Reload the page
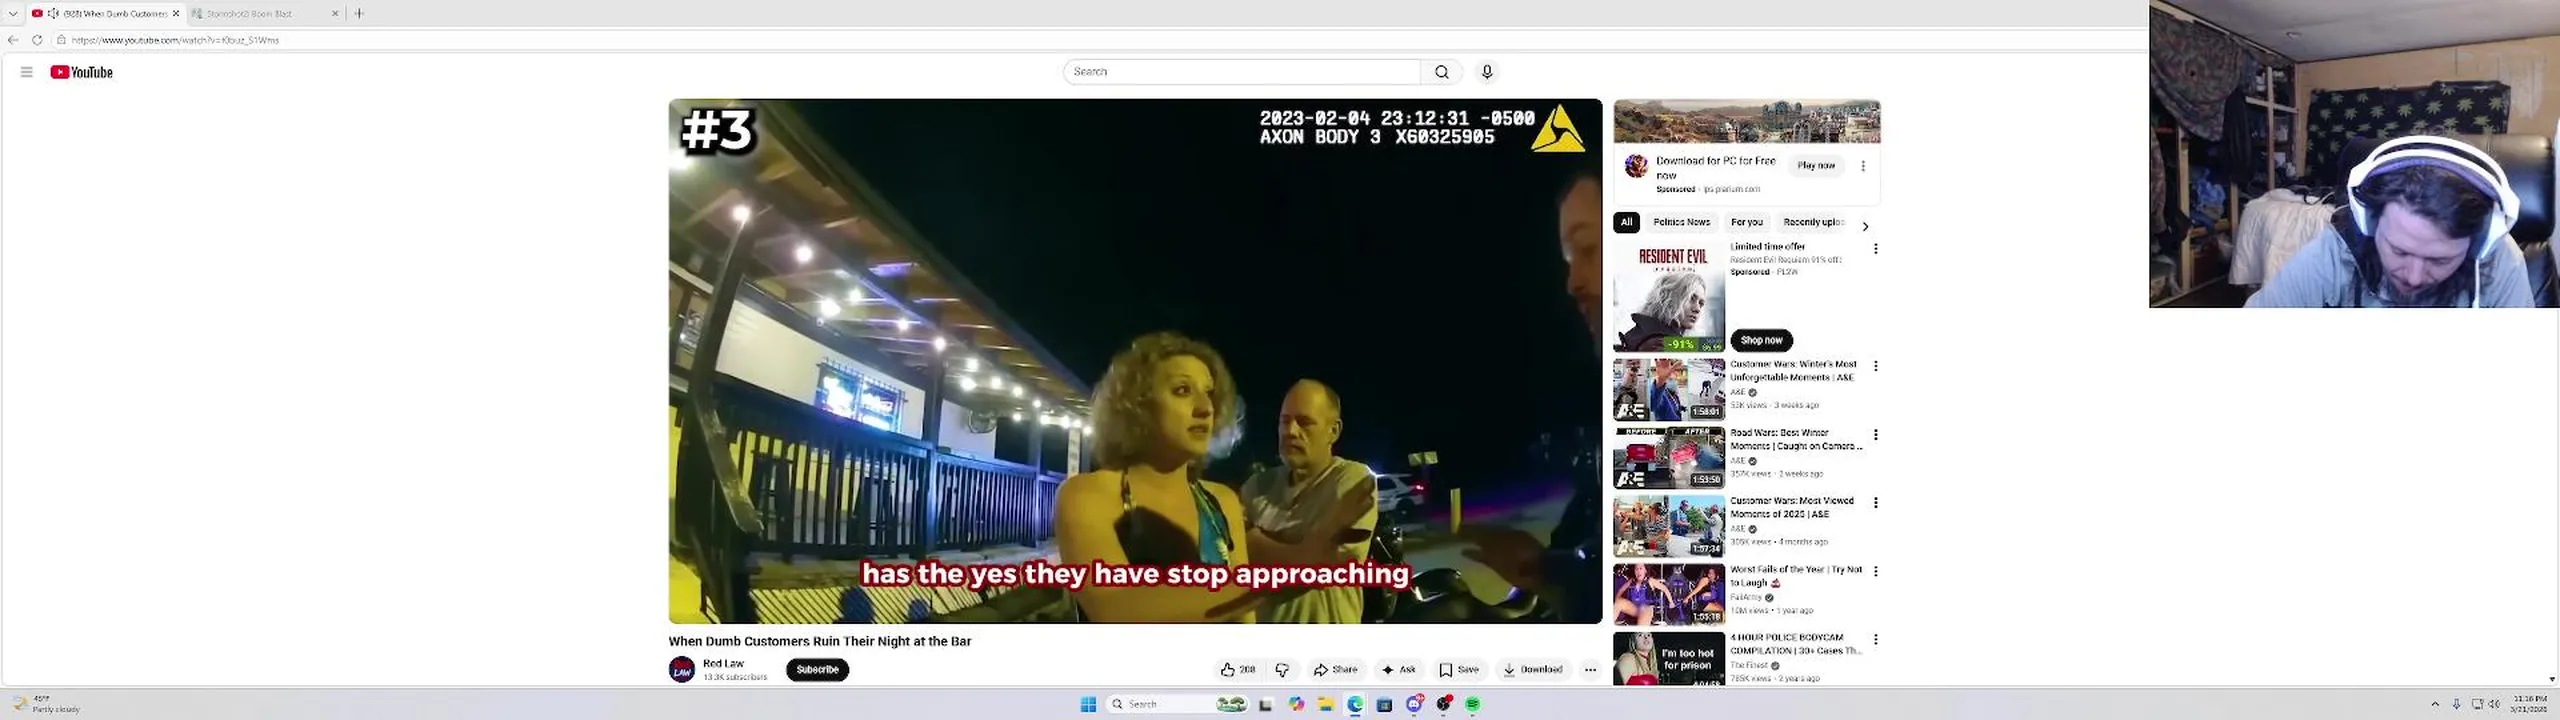Image resolution: width=2560 pixels, height=720 pixels. (x=37, y=40)
